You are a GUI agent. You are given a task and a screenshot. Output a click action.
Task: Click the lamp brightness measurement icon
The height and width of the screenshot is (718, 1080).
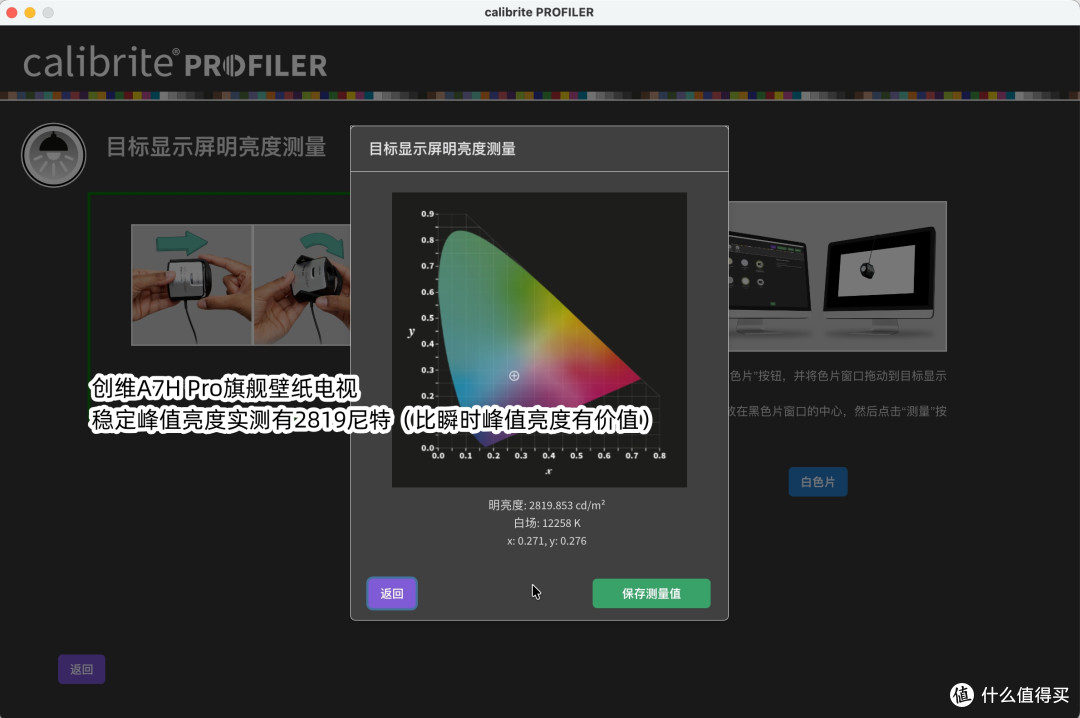pos(54,155)
